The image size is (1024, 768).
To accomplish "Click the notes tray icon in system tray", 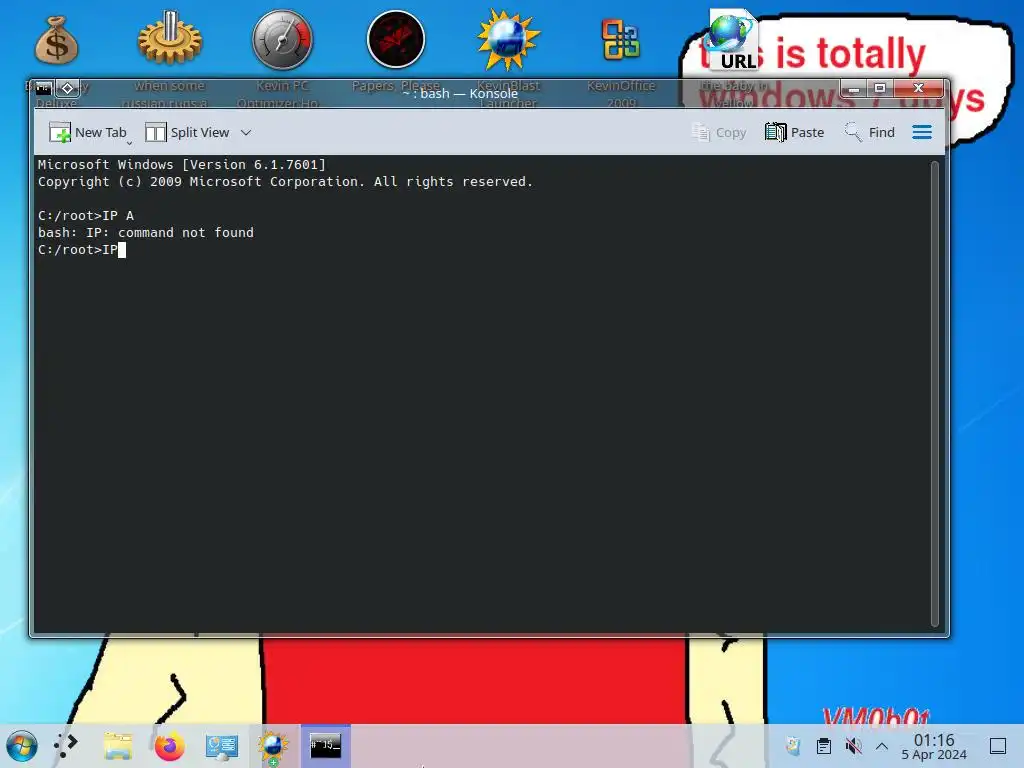I will point(793,746).
